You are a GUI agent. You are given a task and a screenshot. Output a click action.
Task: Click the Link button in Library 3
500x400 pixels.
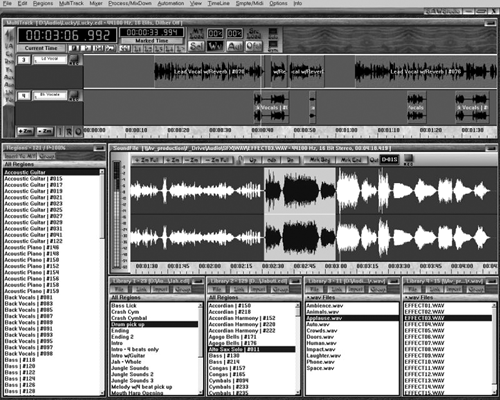pos(337,289)
